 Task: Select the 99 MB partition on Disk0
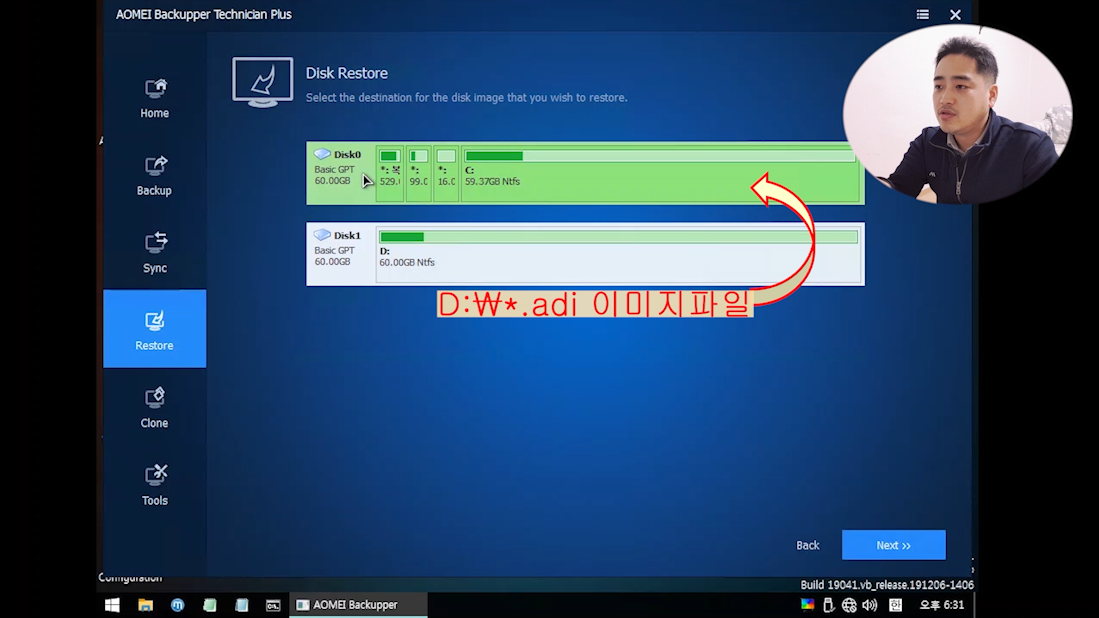pos(418,173)
